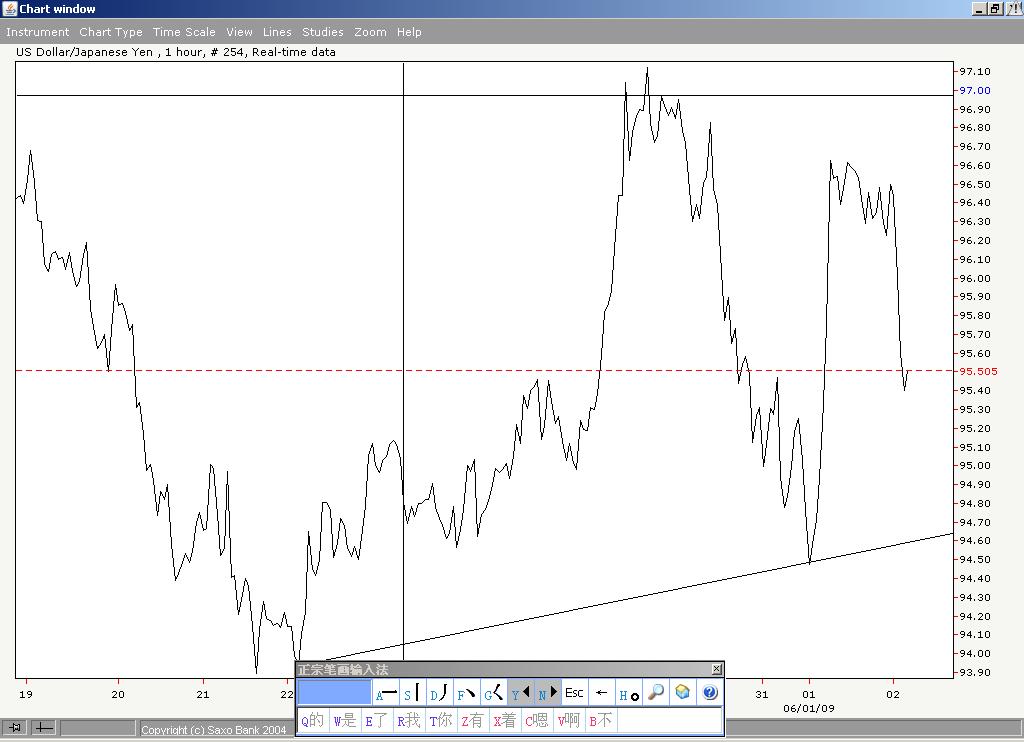Open the Studies menu
The height and width of the screenshot is (742, 1024).
click(x=323, y=32)
